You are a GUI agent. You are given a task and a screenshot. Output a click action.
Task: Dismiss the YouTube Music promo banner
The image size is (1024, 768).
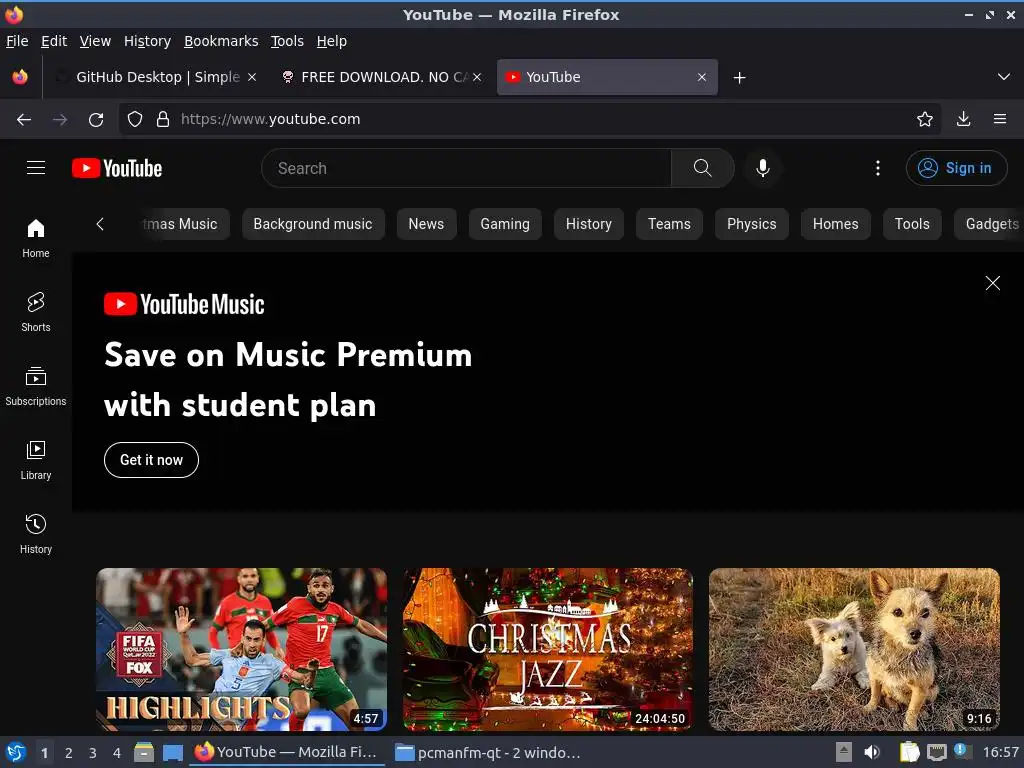[992, 283]
